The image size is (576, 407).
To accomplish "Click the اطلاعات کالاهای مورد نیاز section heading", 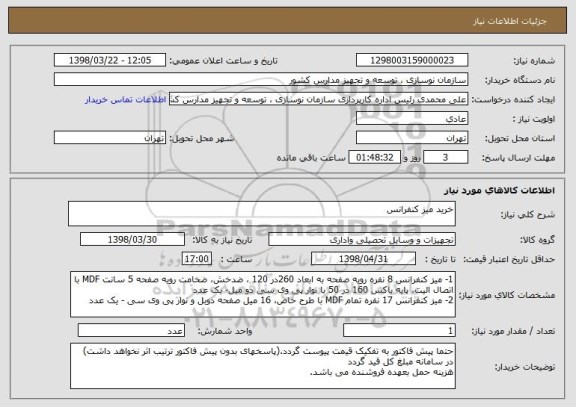I will pos(500,190).
